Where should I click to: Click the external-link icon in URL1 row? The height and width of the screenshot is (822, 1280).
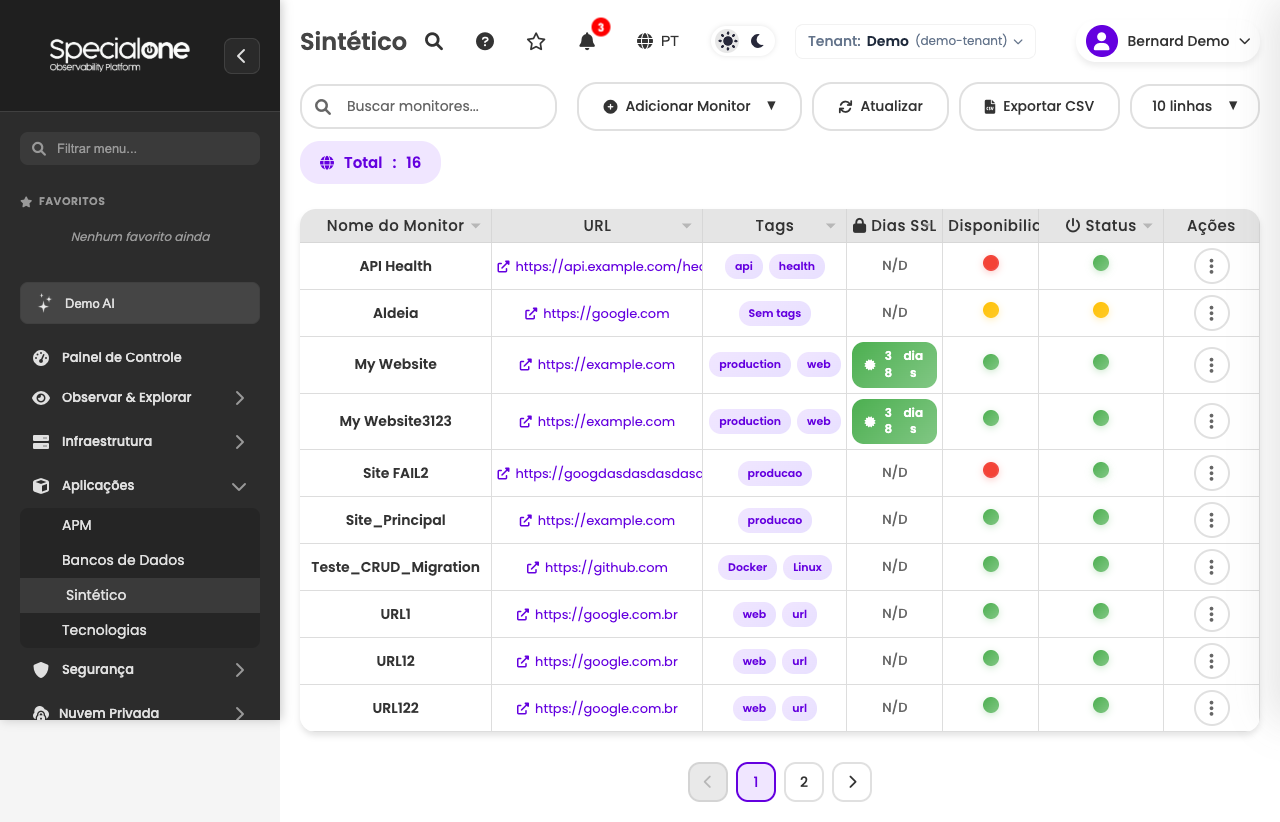(x=522, y=614)
